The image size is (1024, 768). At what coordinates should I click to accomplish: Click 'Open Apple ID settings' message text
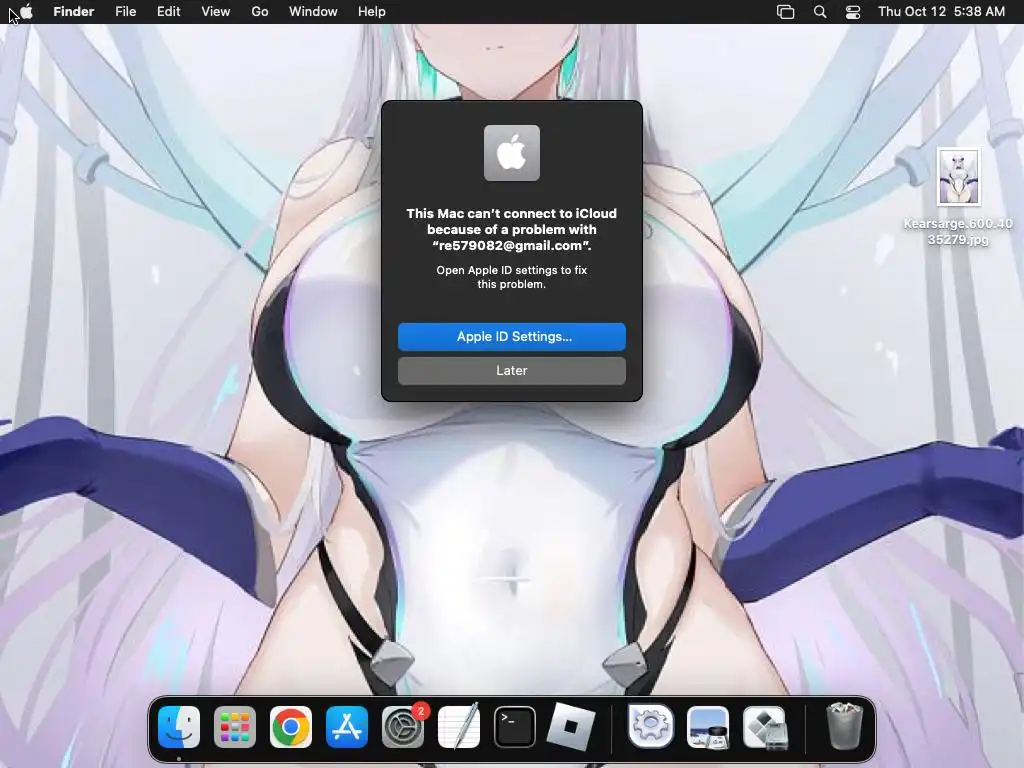pos(512,277)
